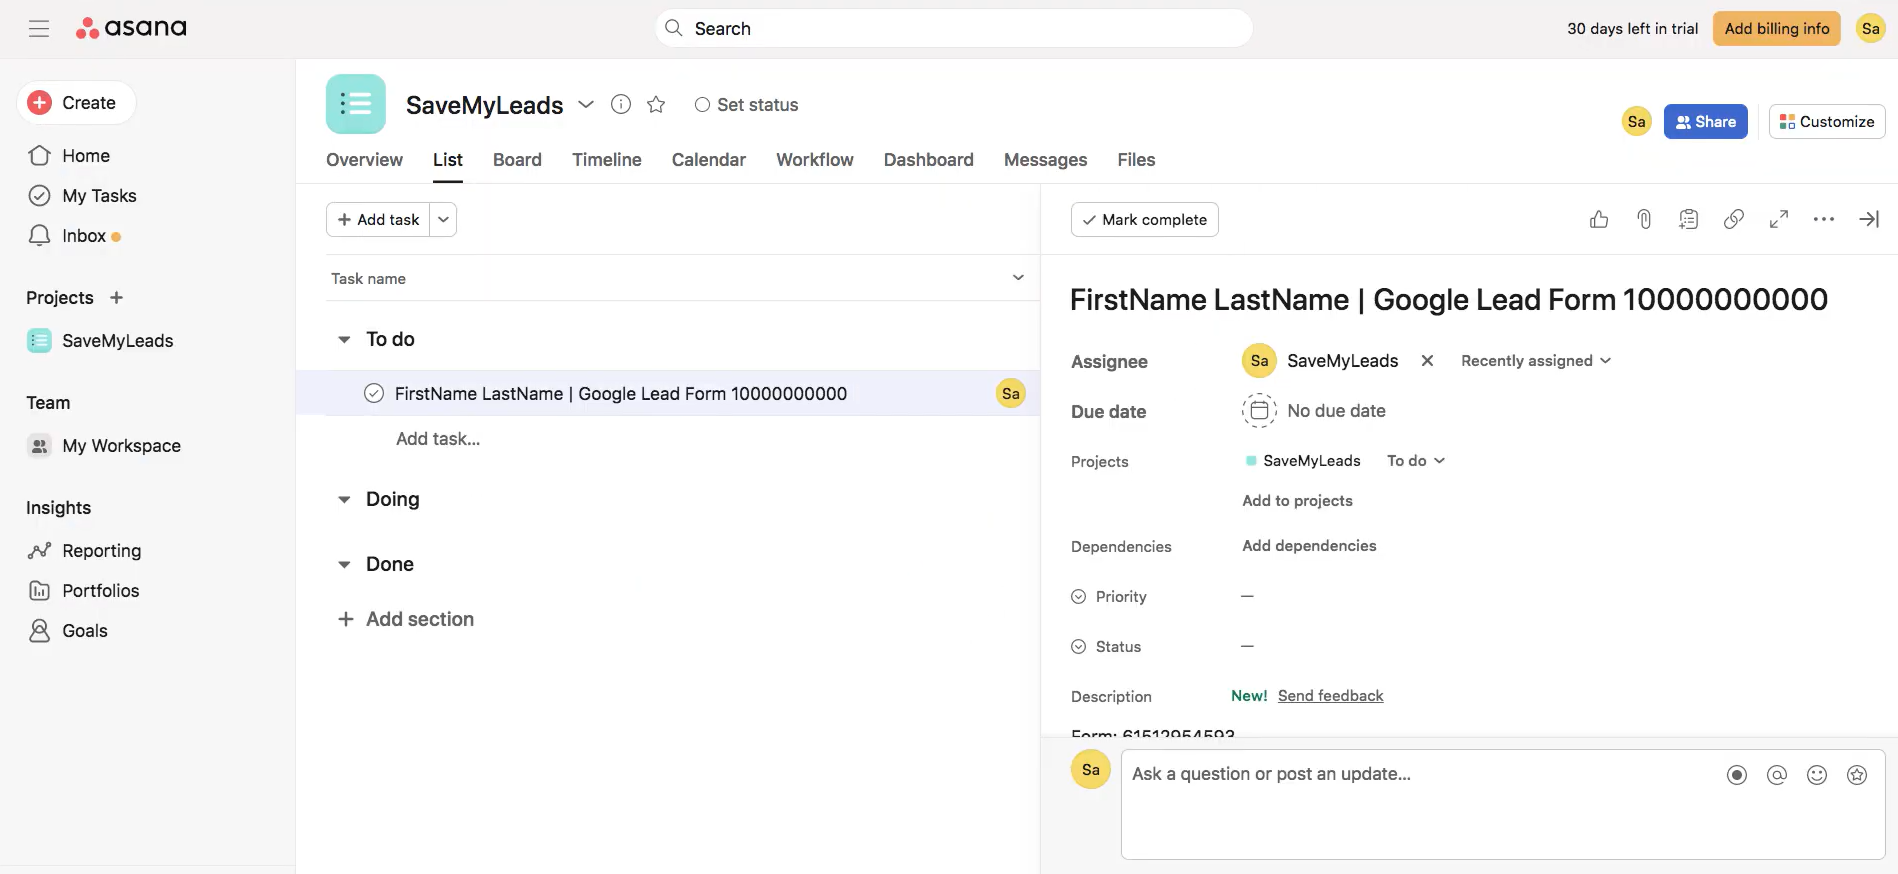Favorite the SaveMyLeads project with star

[x=656, y=105]
